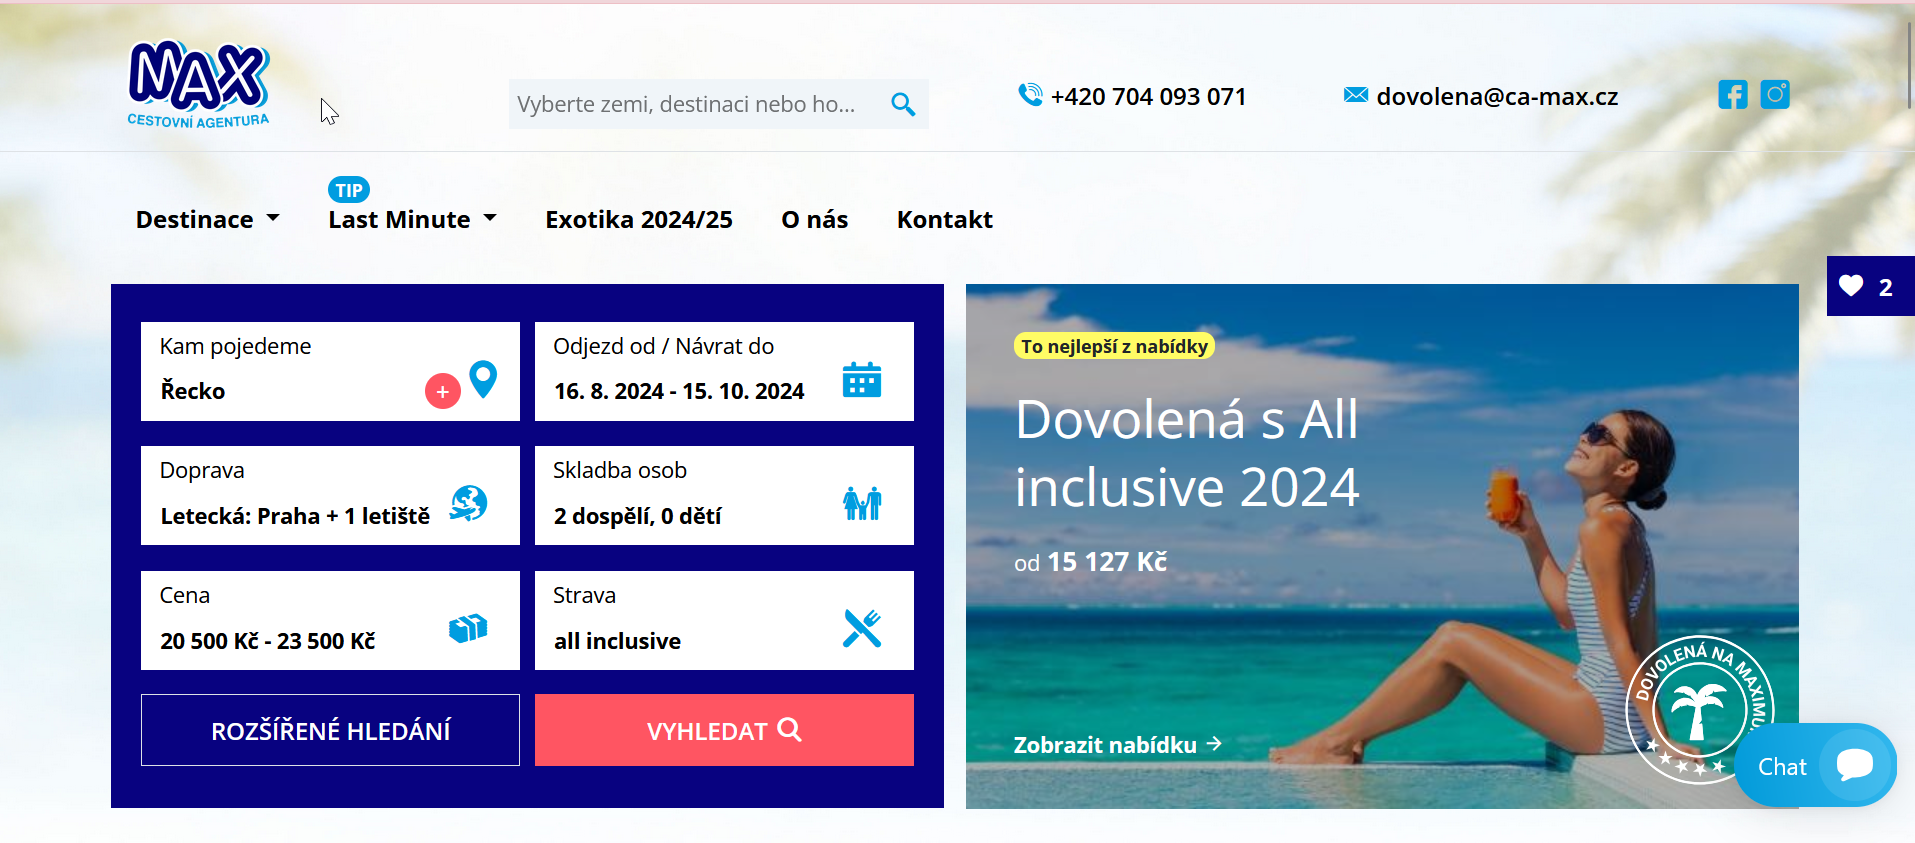The height and width of the screenshot is (843, 1915).
Task: Click the fork and knife Strava icon
Action: pos(862,628)
